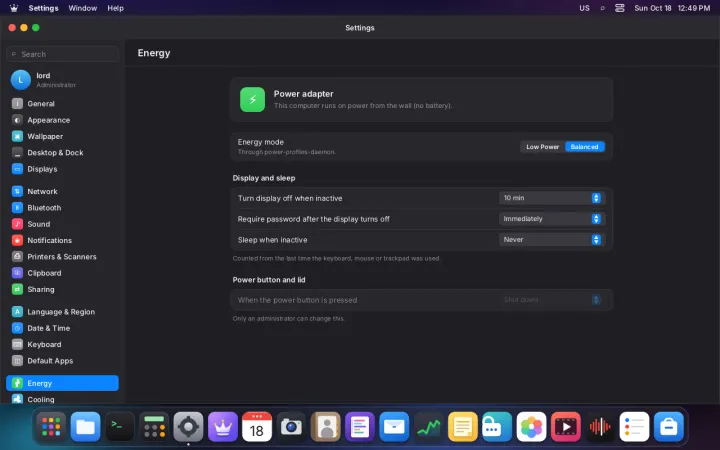Screen dimensions: 720x450
Task: Open Keyboard settings
Action: tap(62, 344)
